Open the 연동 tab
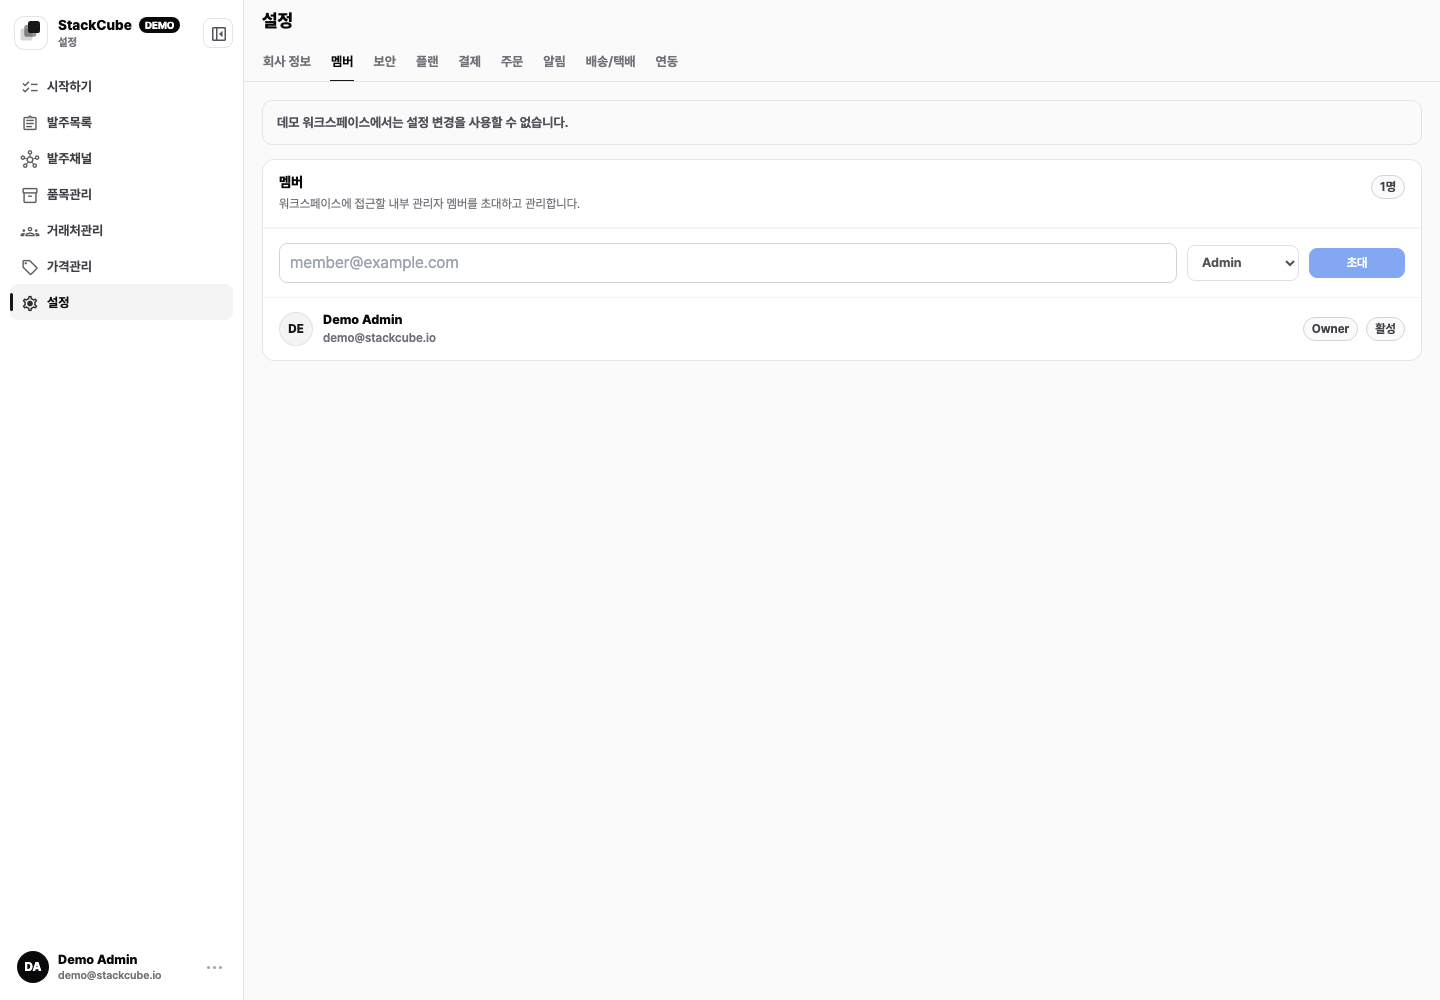 point(667,62)
